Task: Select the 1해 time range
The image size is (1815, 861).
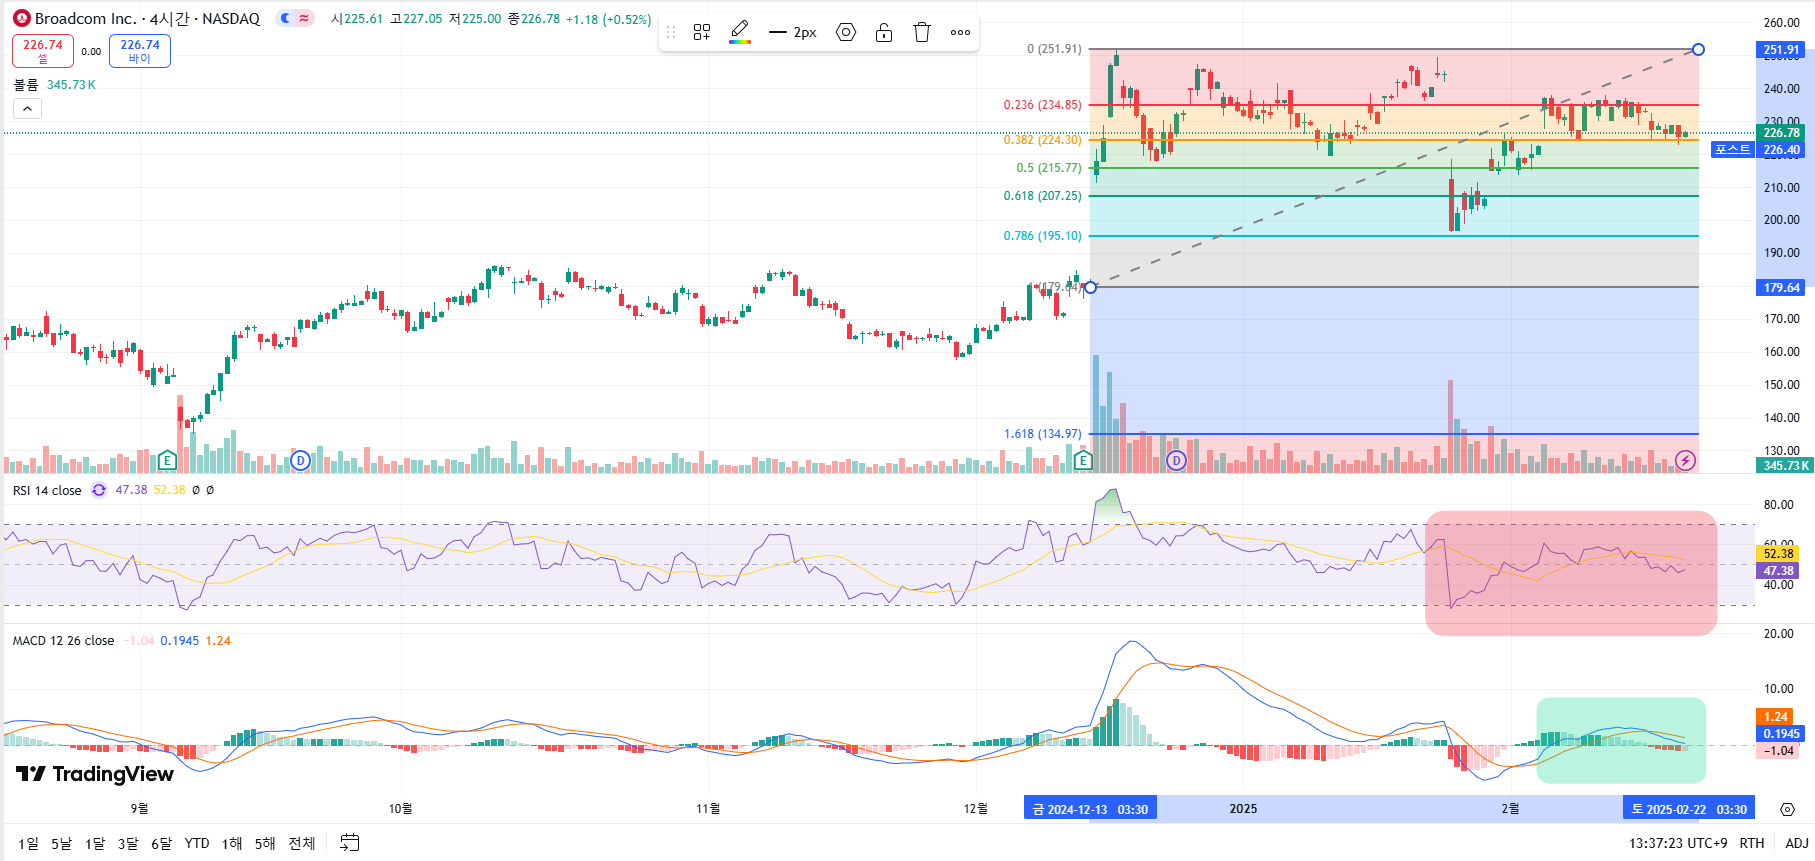Action: [232, 843]
